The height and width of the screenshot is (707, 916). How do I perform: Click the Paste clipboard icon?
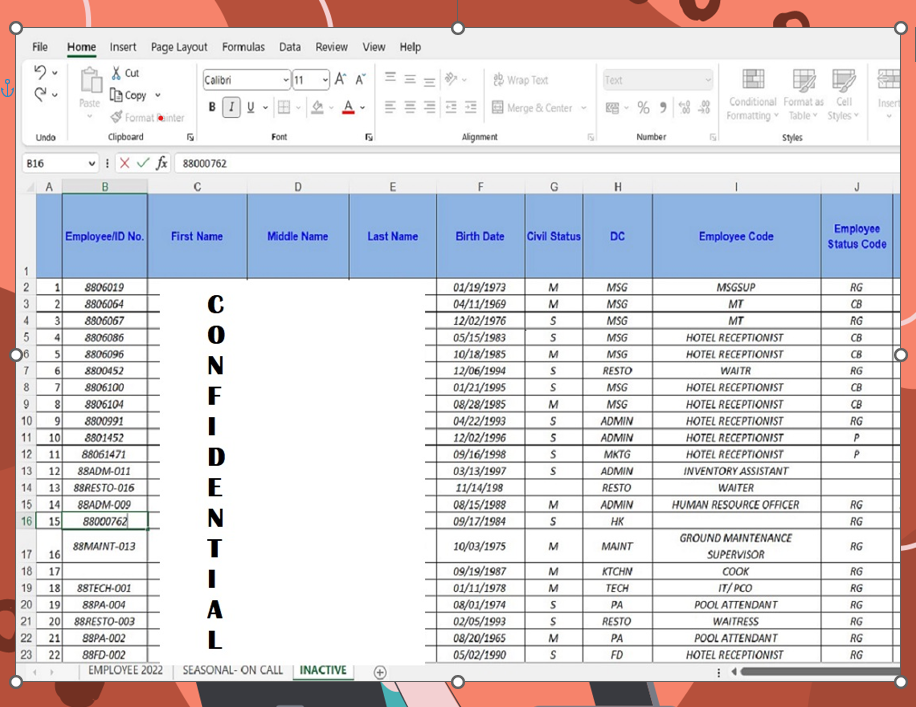pos(91,81)
